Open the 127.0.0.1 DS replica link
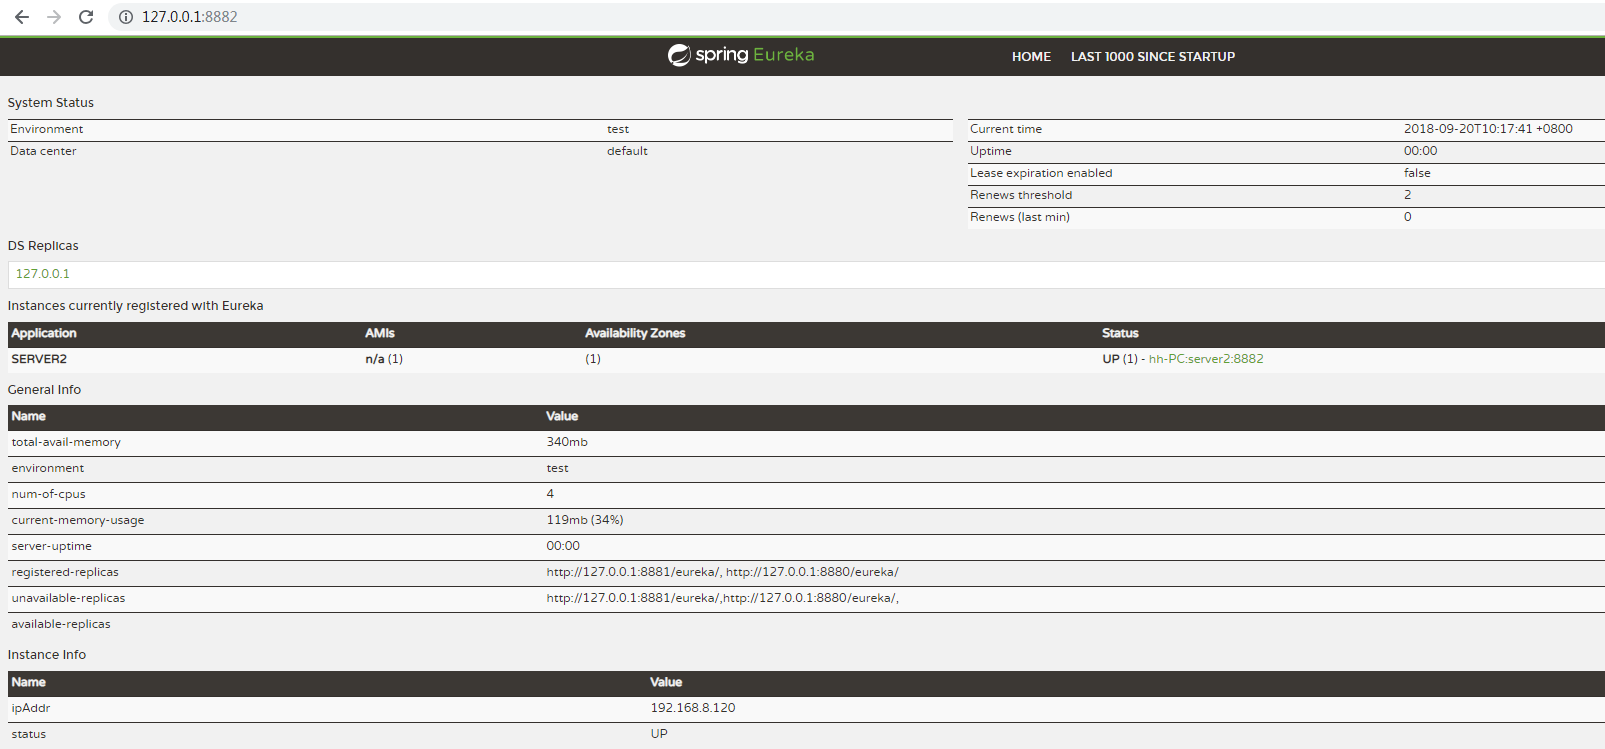The height and width of the screenshot is (749, 1605). click(43, 274)
